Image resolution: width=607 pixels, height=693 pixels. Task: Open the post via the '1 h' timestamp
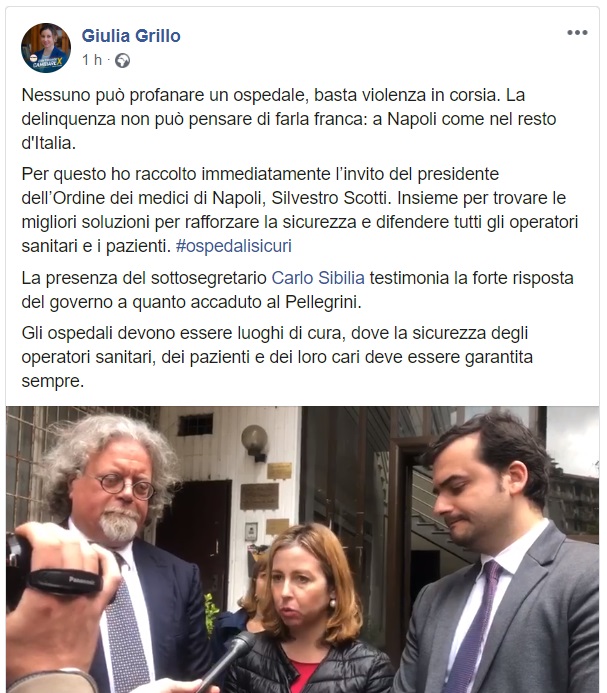[x=92, y=60]
